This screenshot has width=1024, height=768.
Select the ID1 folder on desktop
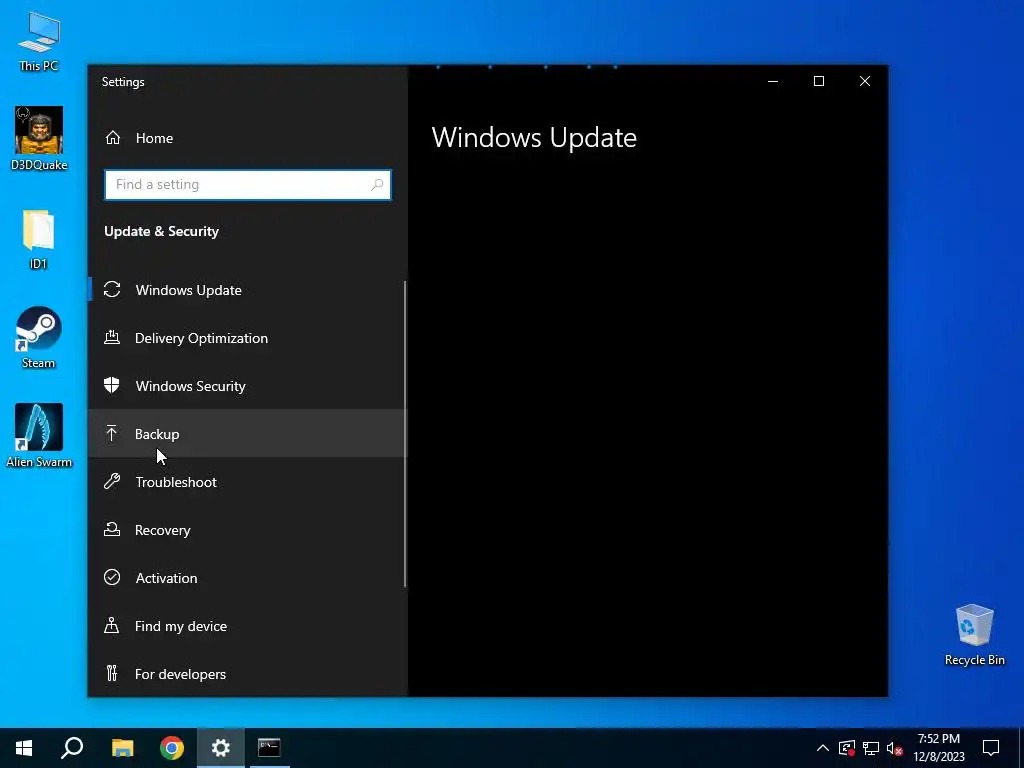pyautogui.click(x=39, y=240)
